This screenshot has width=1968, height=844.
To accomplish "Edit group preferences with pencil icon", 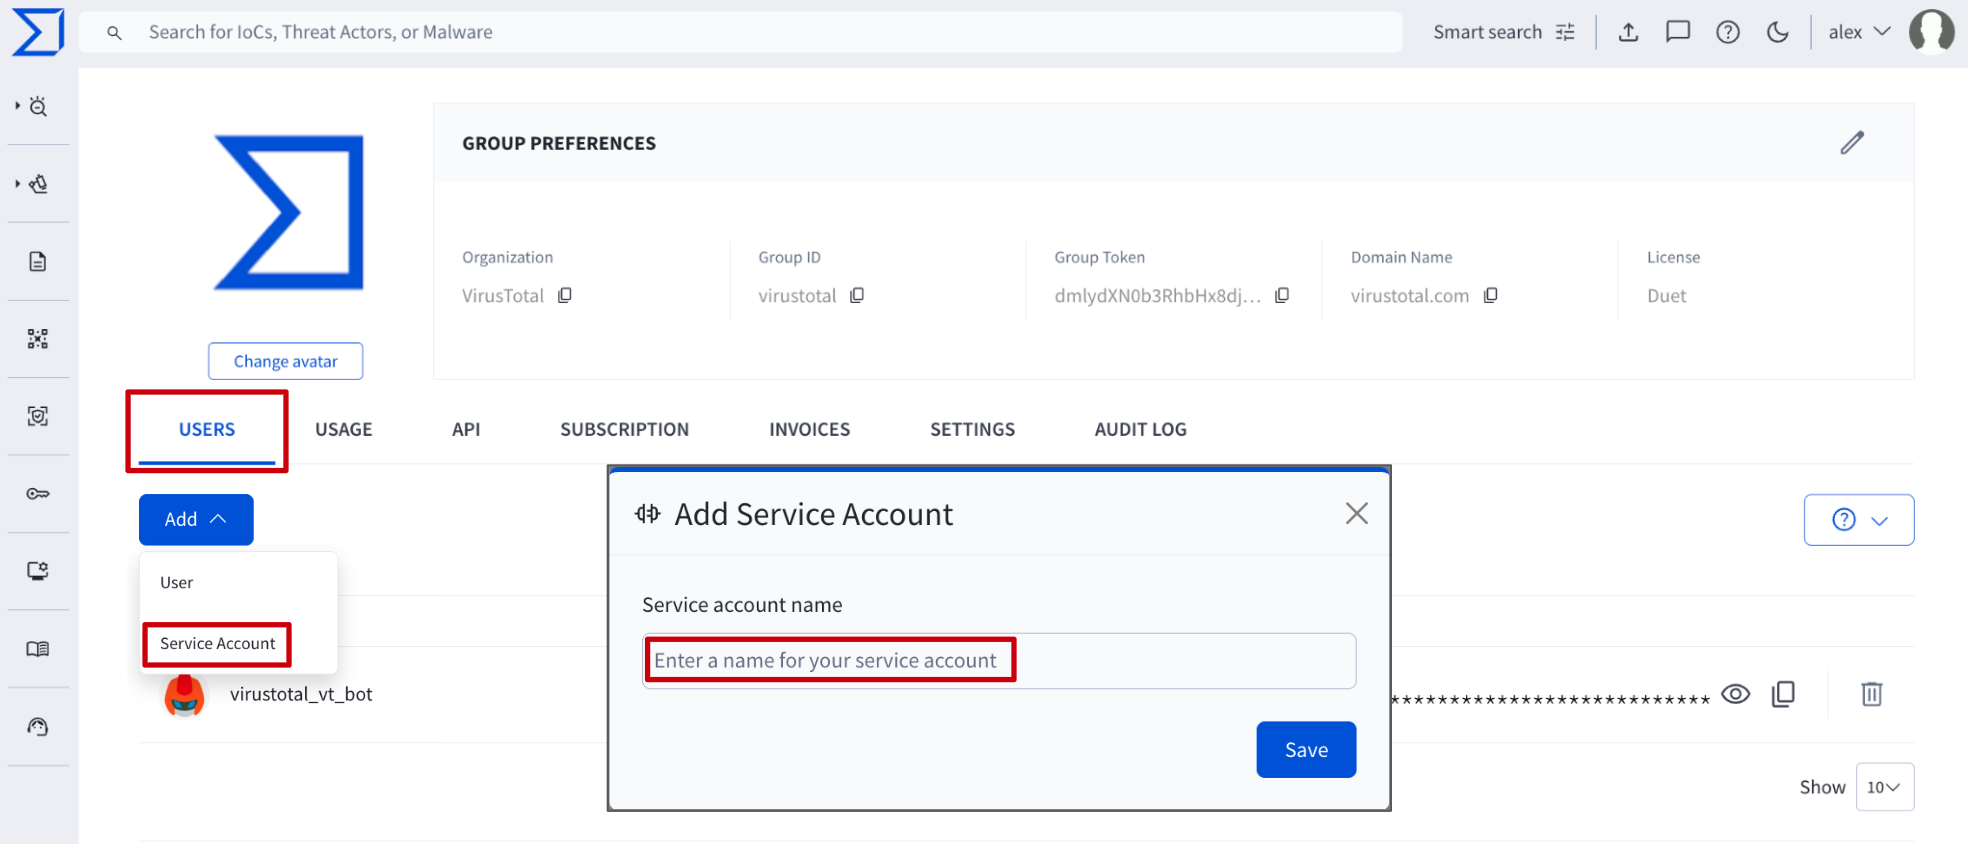I will pos(1852,143).
